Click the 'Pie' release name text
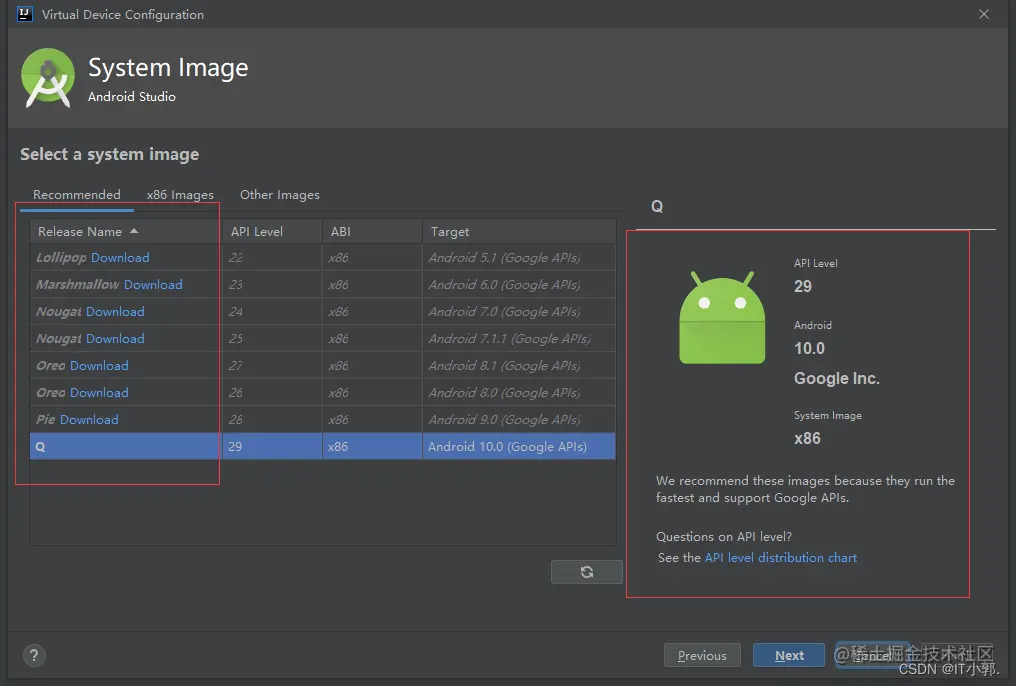 [x=45, y=420]
